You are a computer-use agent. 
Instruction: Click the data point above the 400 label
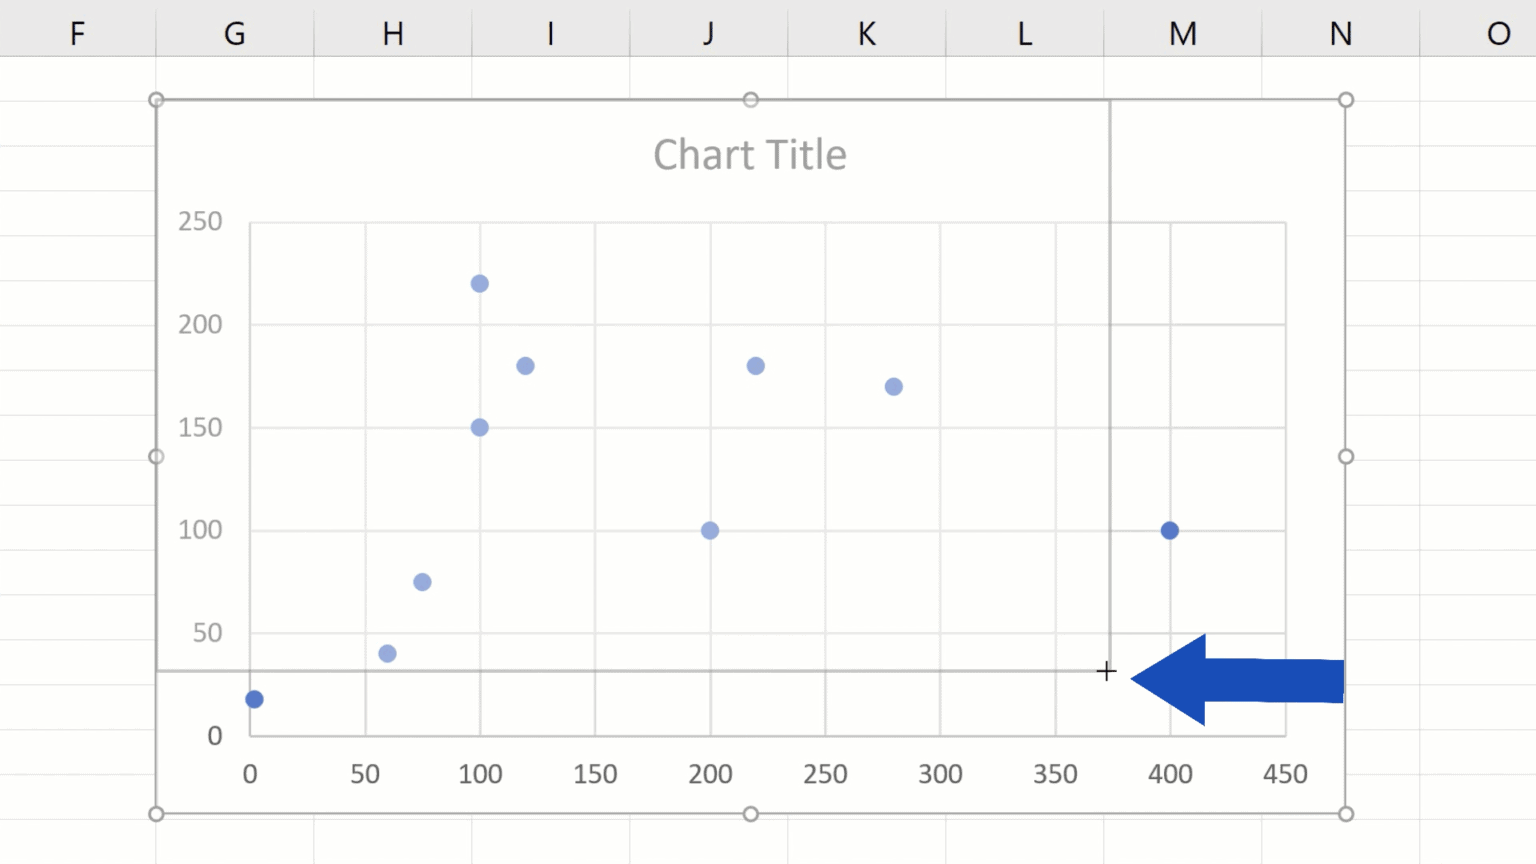coord(1171,529)
